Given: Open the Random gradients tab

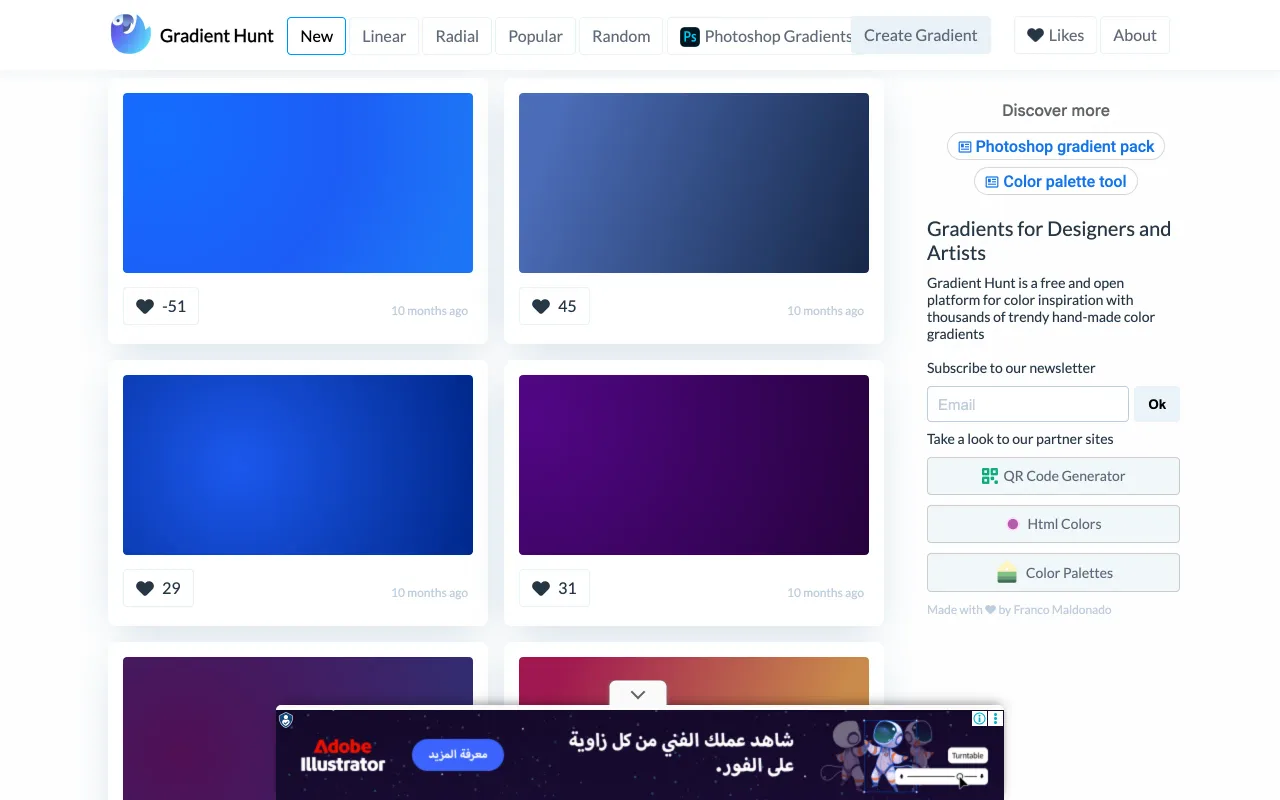Looking at the screenshot, I should tap(621, 36).
